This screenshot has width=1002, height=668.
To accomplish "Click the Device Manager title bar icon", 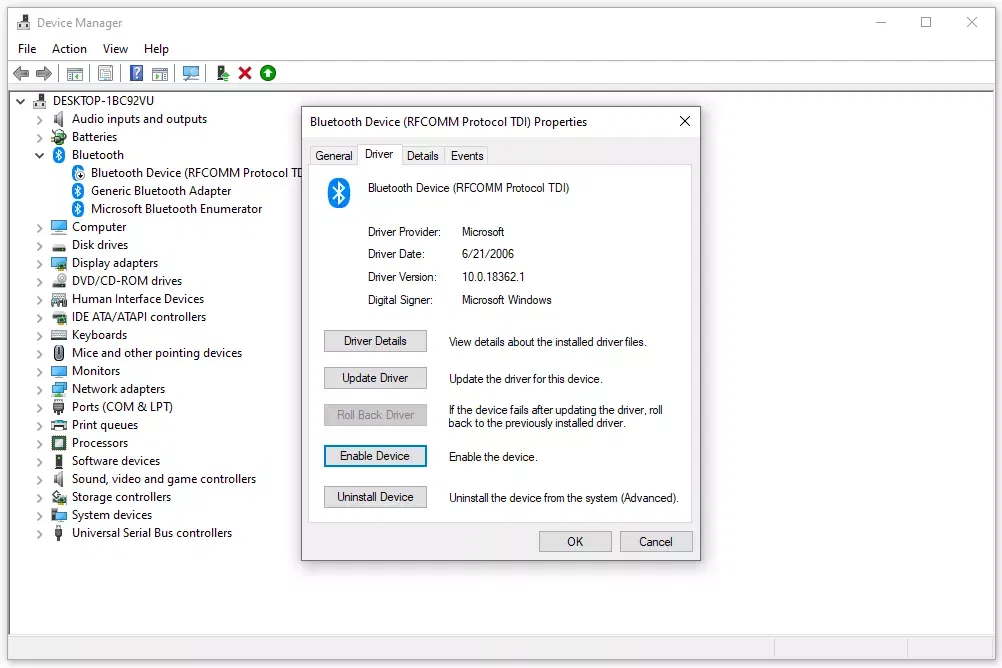I will click(24, 22).
